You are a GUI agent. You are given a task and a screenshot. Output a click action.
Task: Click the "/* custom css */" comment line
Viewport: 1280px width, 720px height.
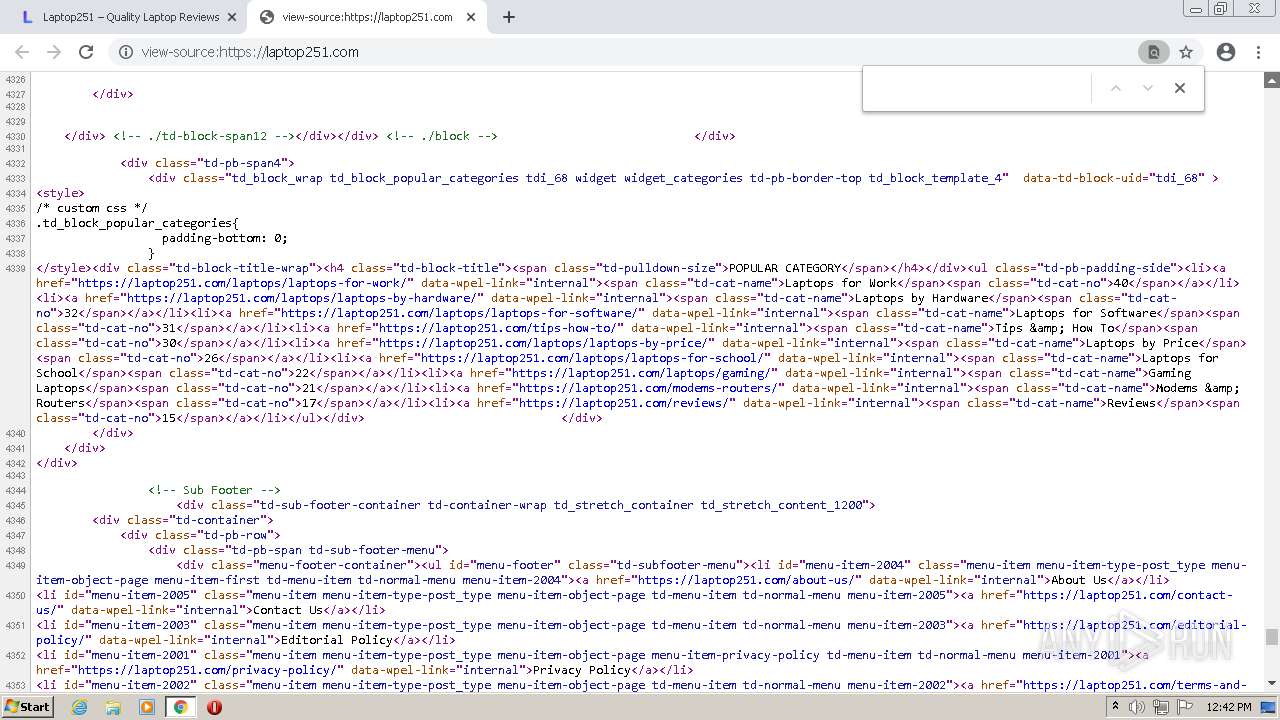click(x=92, y=208)
